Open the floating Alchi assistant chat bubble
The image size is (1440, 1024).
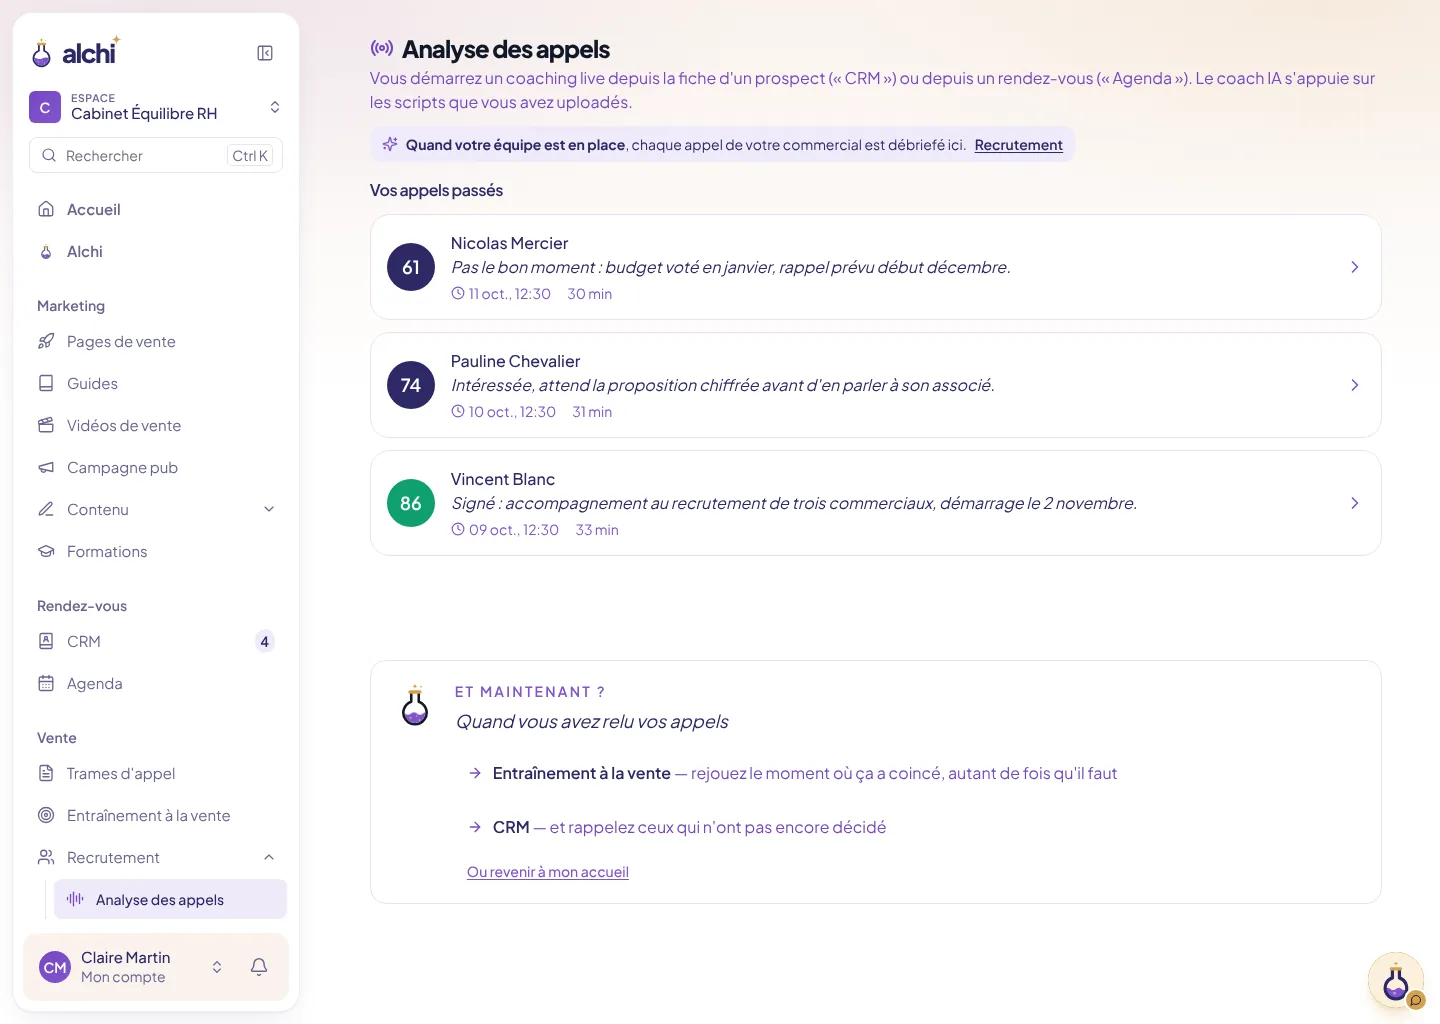(1396, 981)
